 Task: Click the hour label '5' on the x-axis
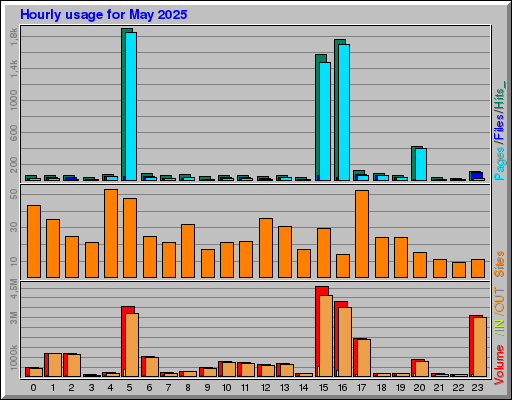[129, 388]
